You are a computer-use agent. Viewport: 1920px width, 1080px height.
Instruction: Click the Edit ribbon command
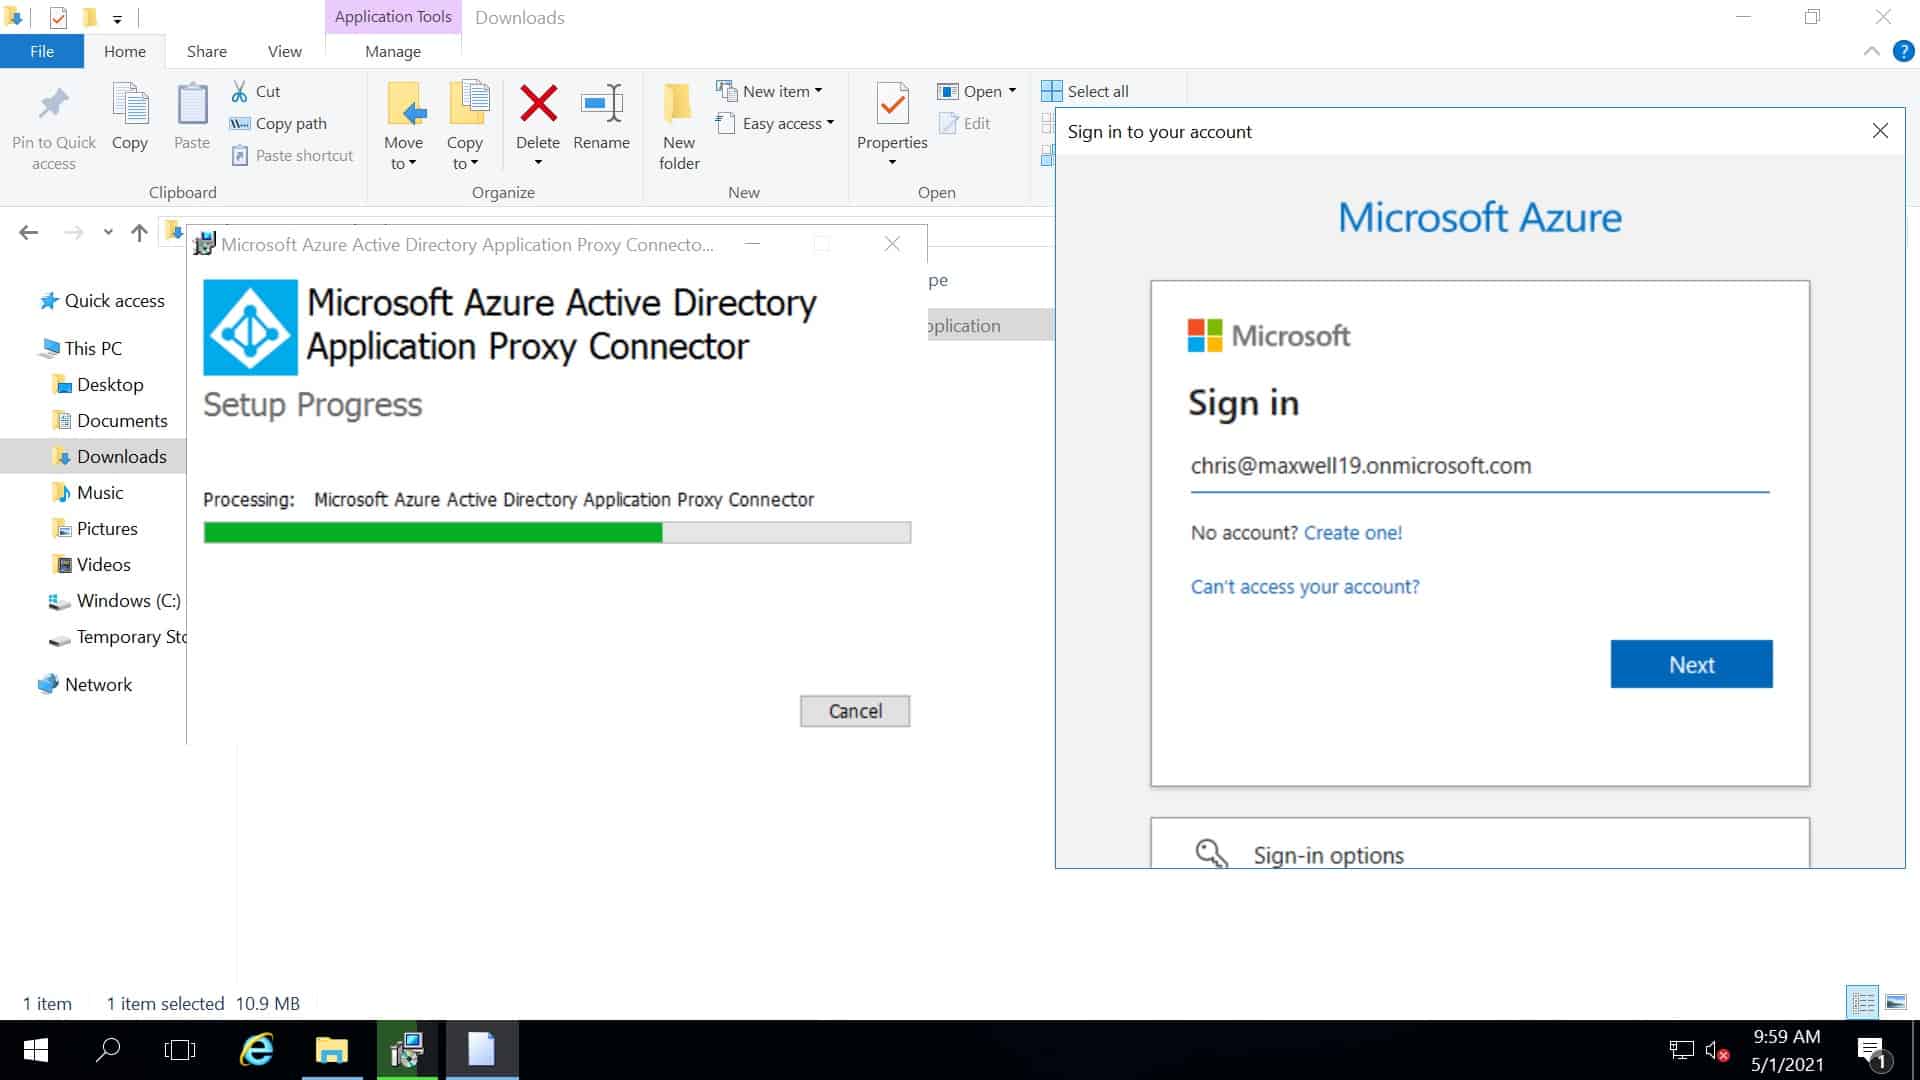point(965,123)
